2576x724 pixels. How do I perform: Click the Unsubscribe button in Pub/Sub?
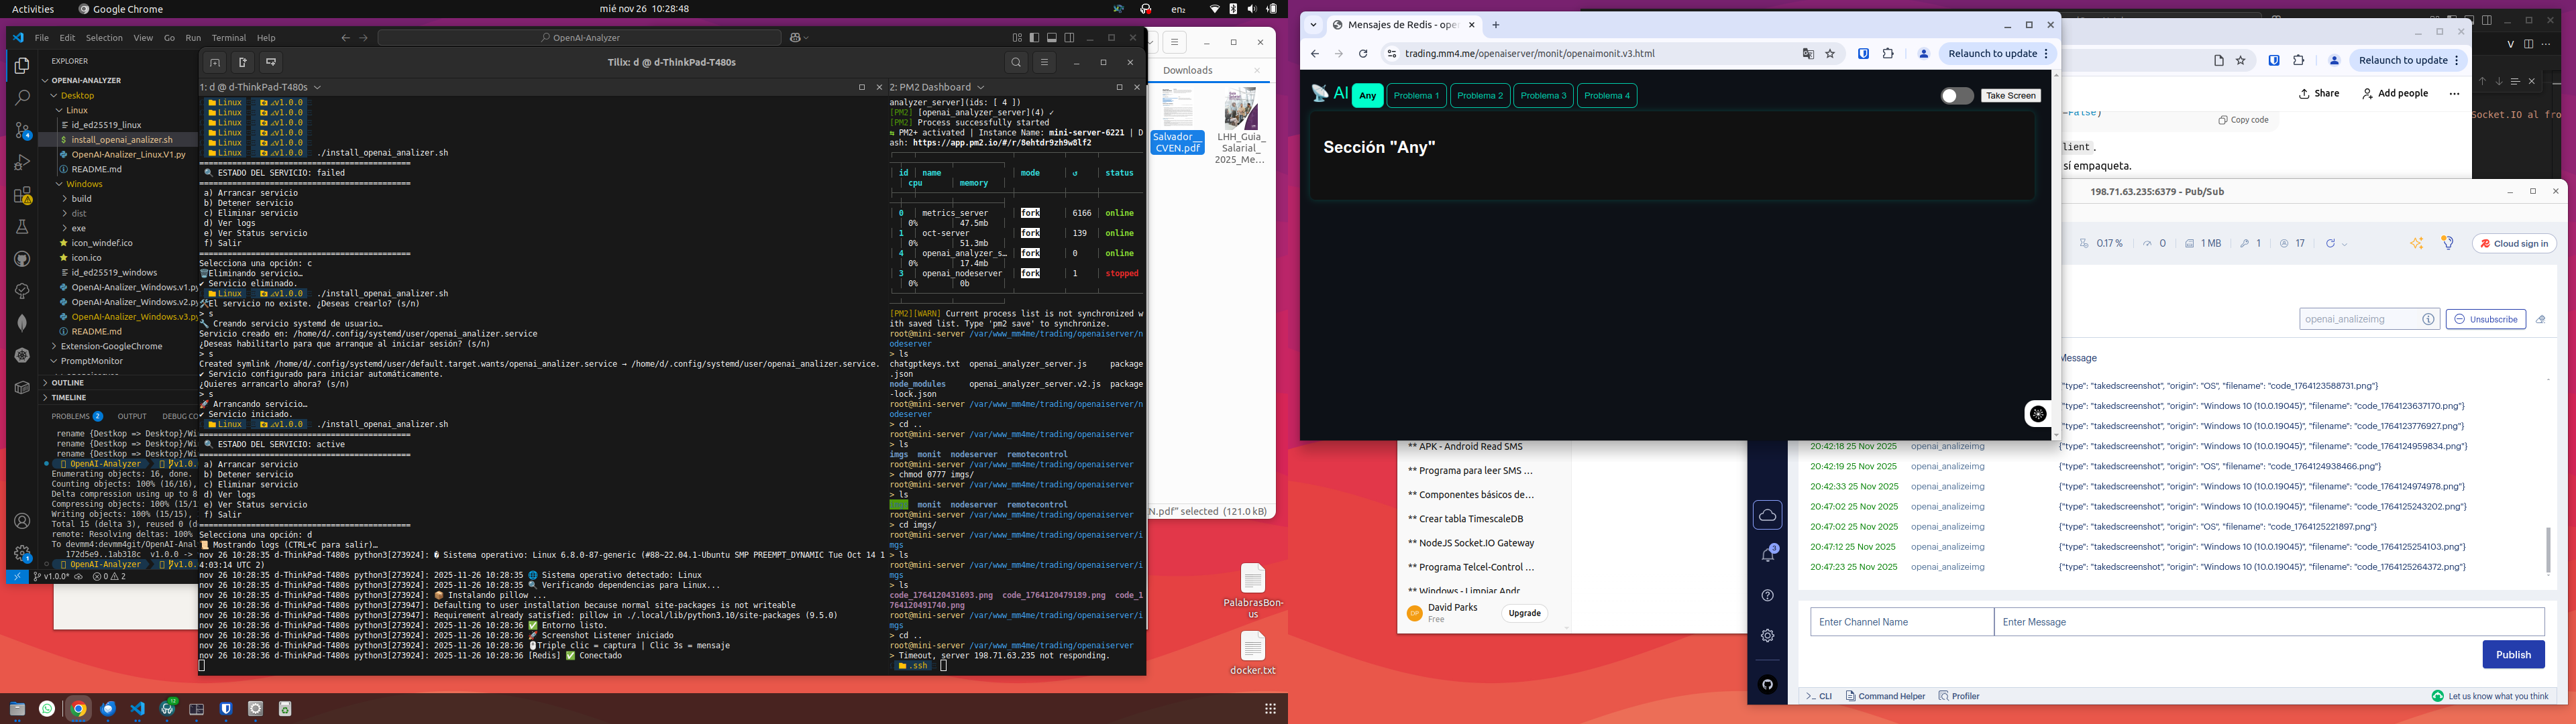(x=2485, y=319)
